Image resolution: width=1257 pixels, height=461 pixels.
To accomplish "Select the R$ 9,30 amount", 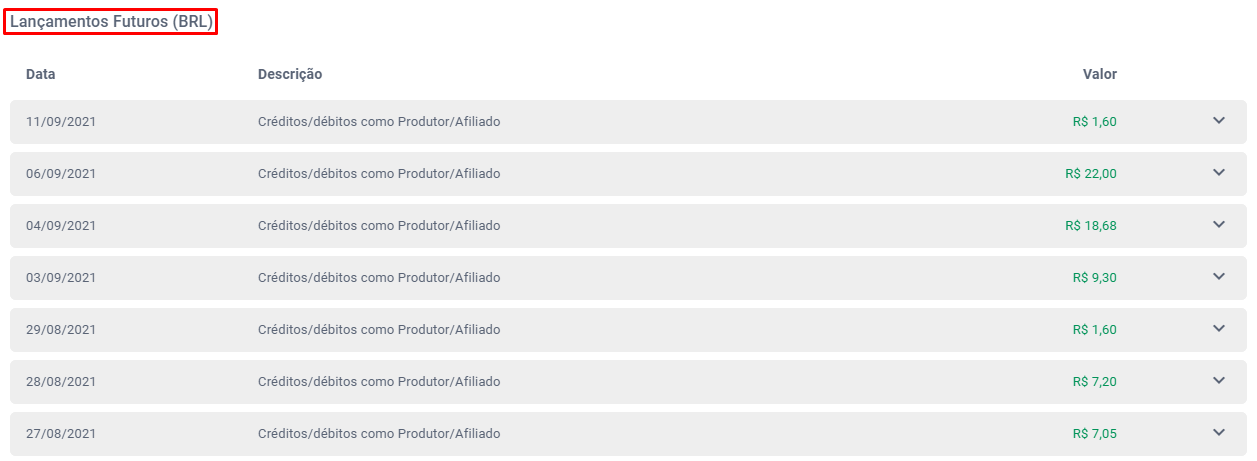I will point(1094,278).
